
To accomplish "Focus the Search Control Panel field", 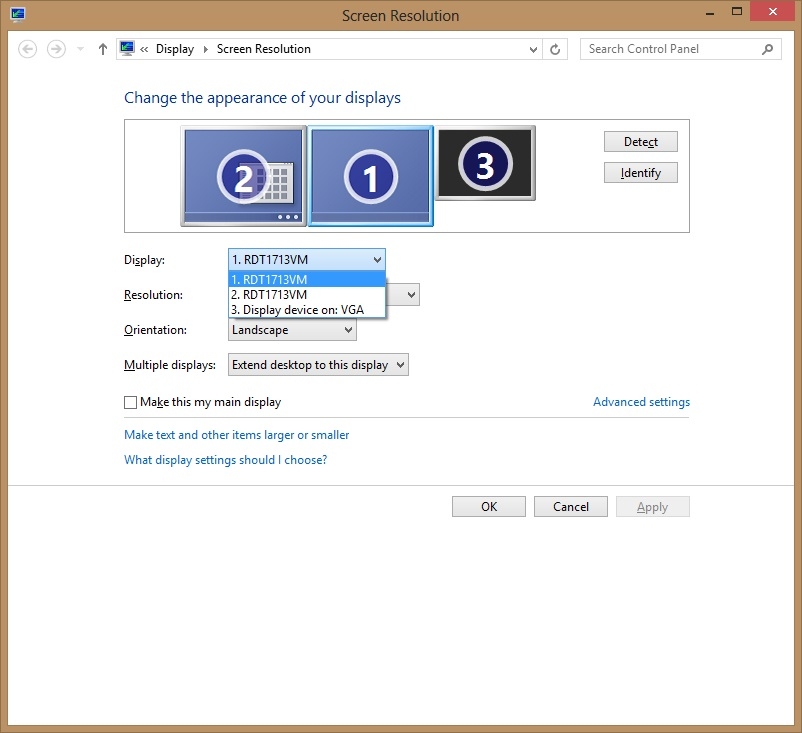I will point(670,49).
